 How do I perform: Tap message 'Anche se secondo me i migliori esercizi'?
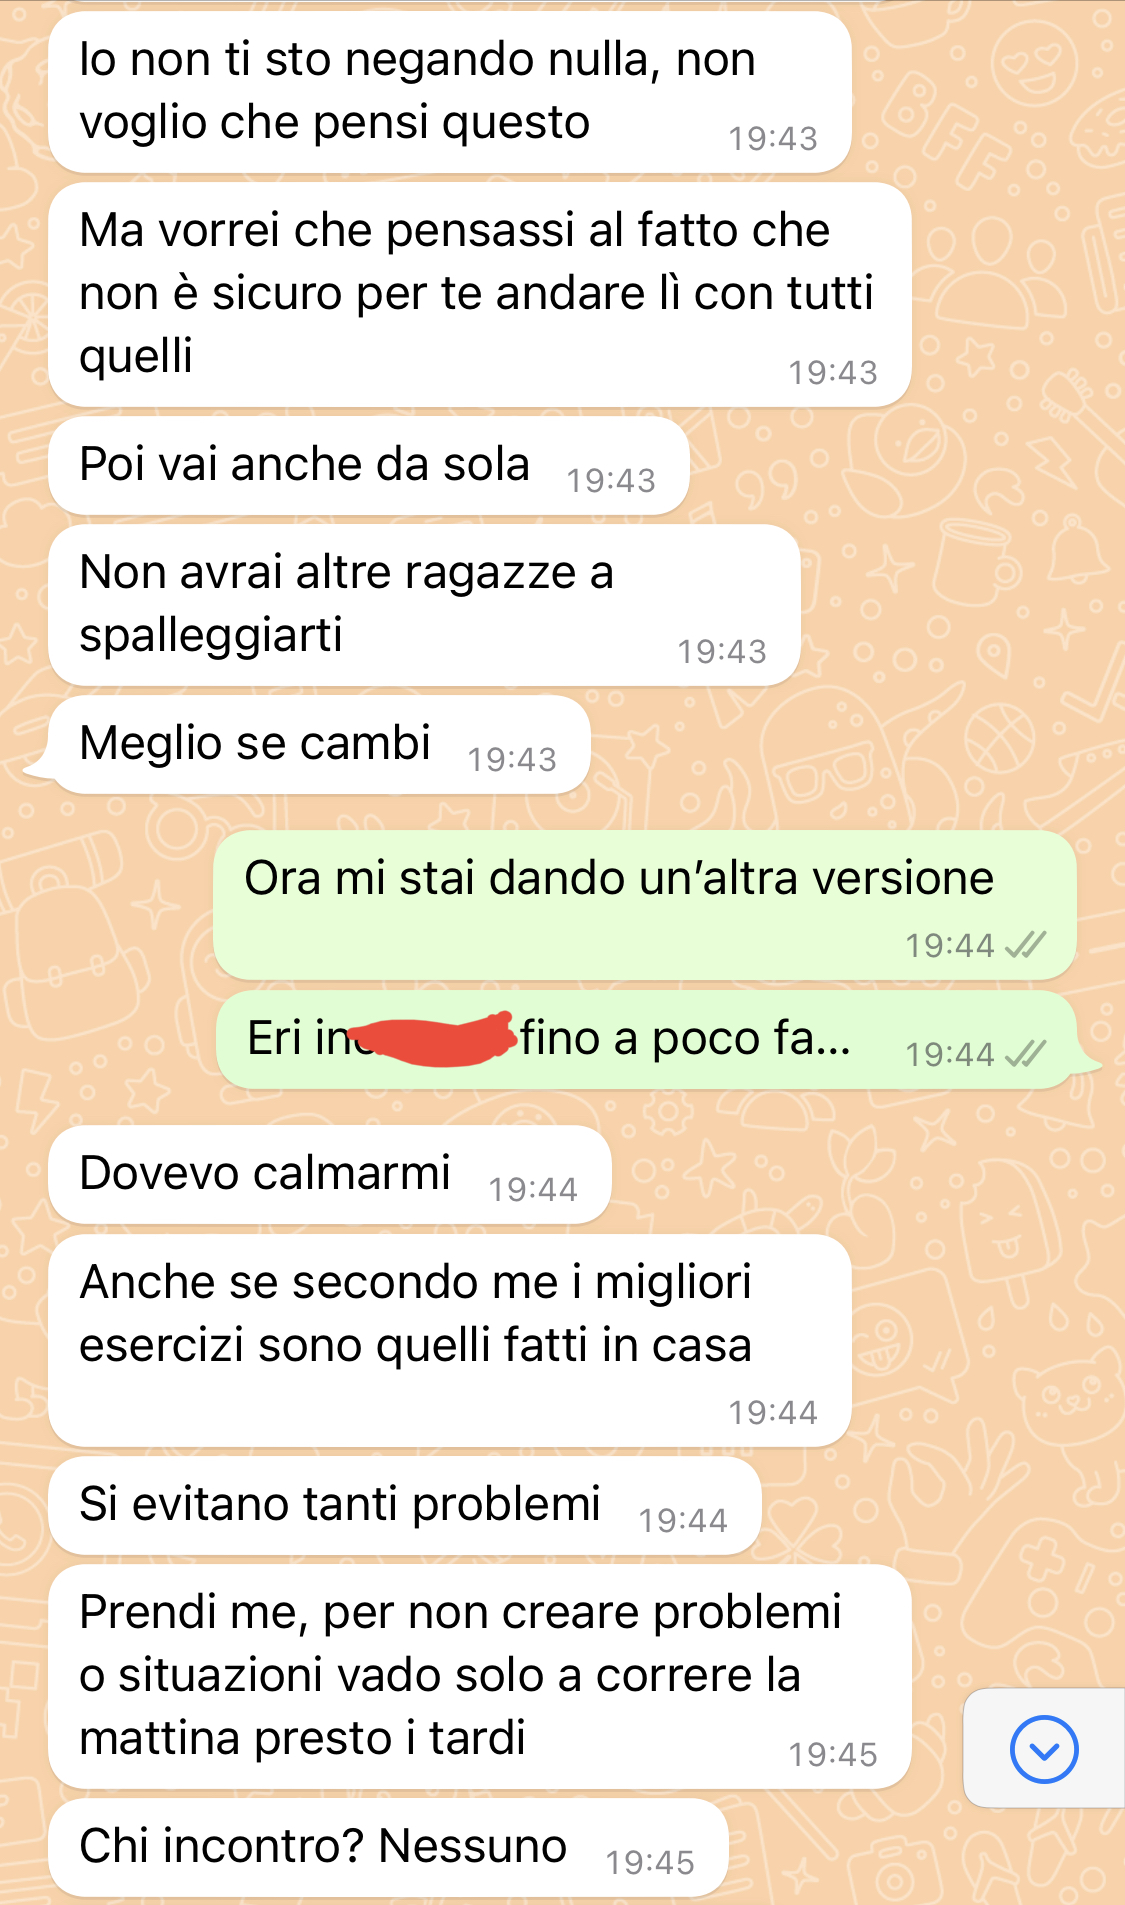click(450, 1341)
